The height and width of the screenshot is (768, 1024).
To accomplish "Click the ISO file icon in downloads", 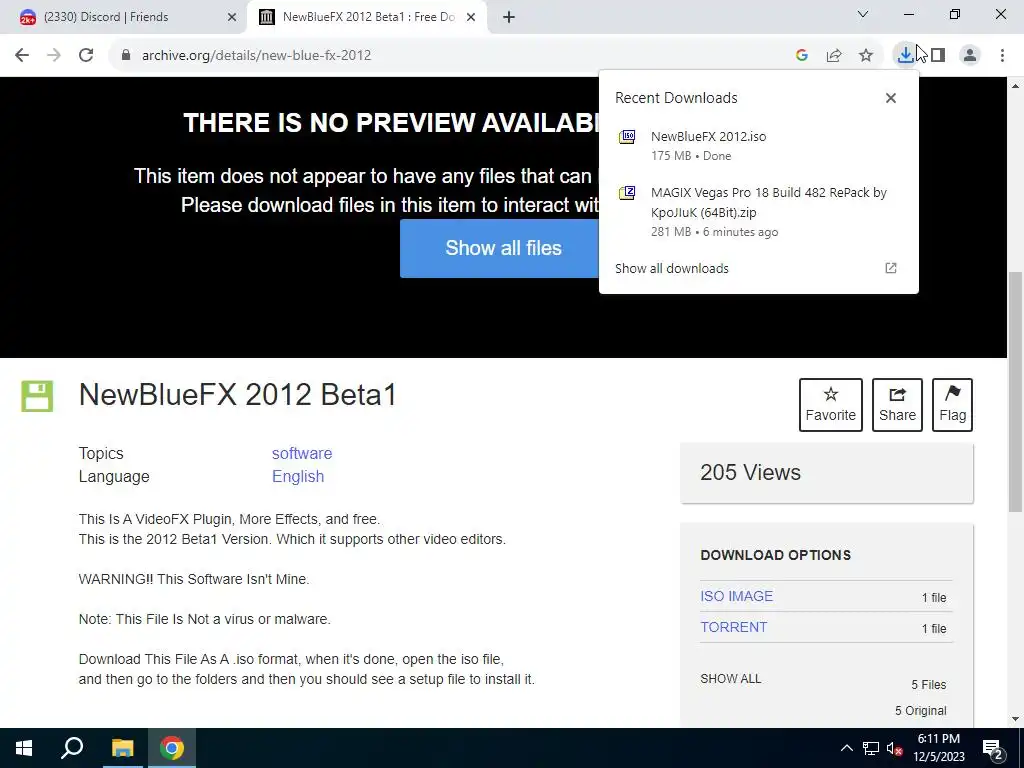I will click(x=627, y=136).
